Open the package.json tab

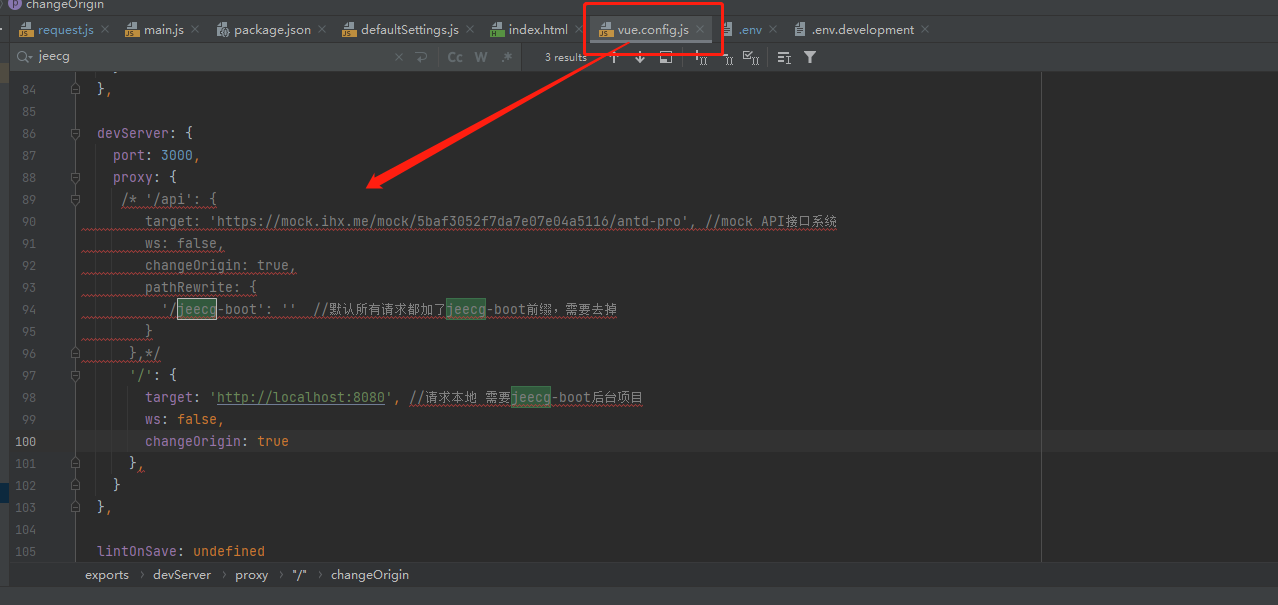272,30
